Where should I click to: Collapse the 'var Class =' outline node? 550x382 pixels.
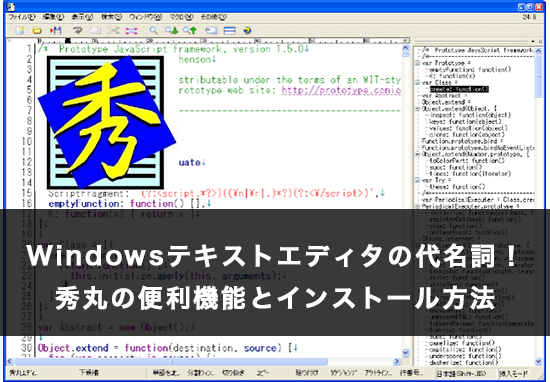tap(417, 83)
